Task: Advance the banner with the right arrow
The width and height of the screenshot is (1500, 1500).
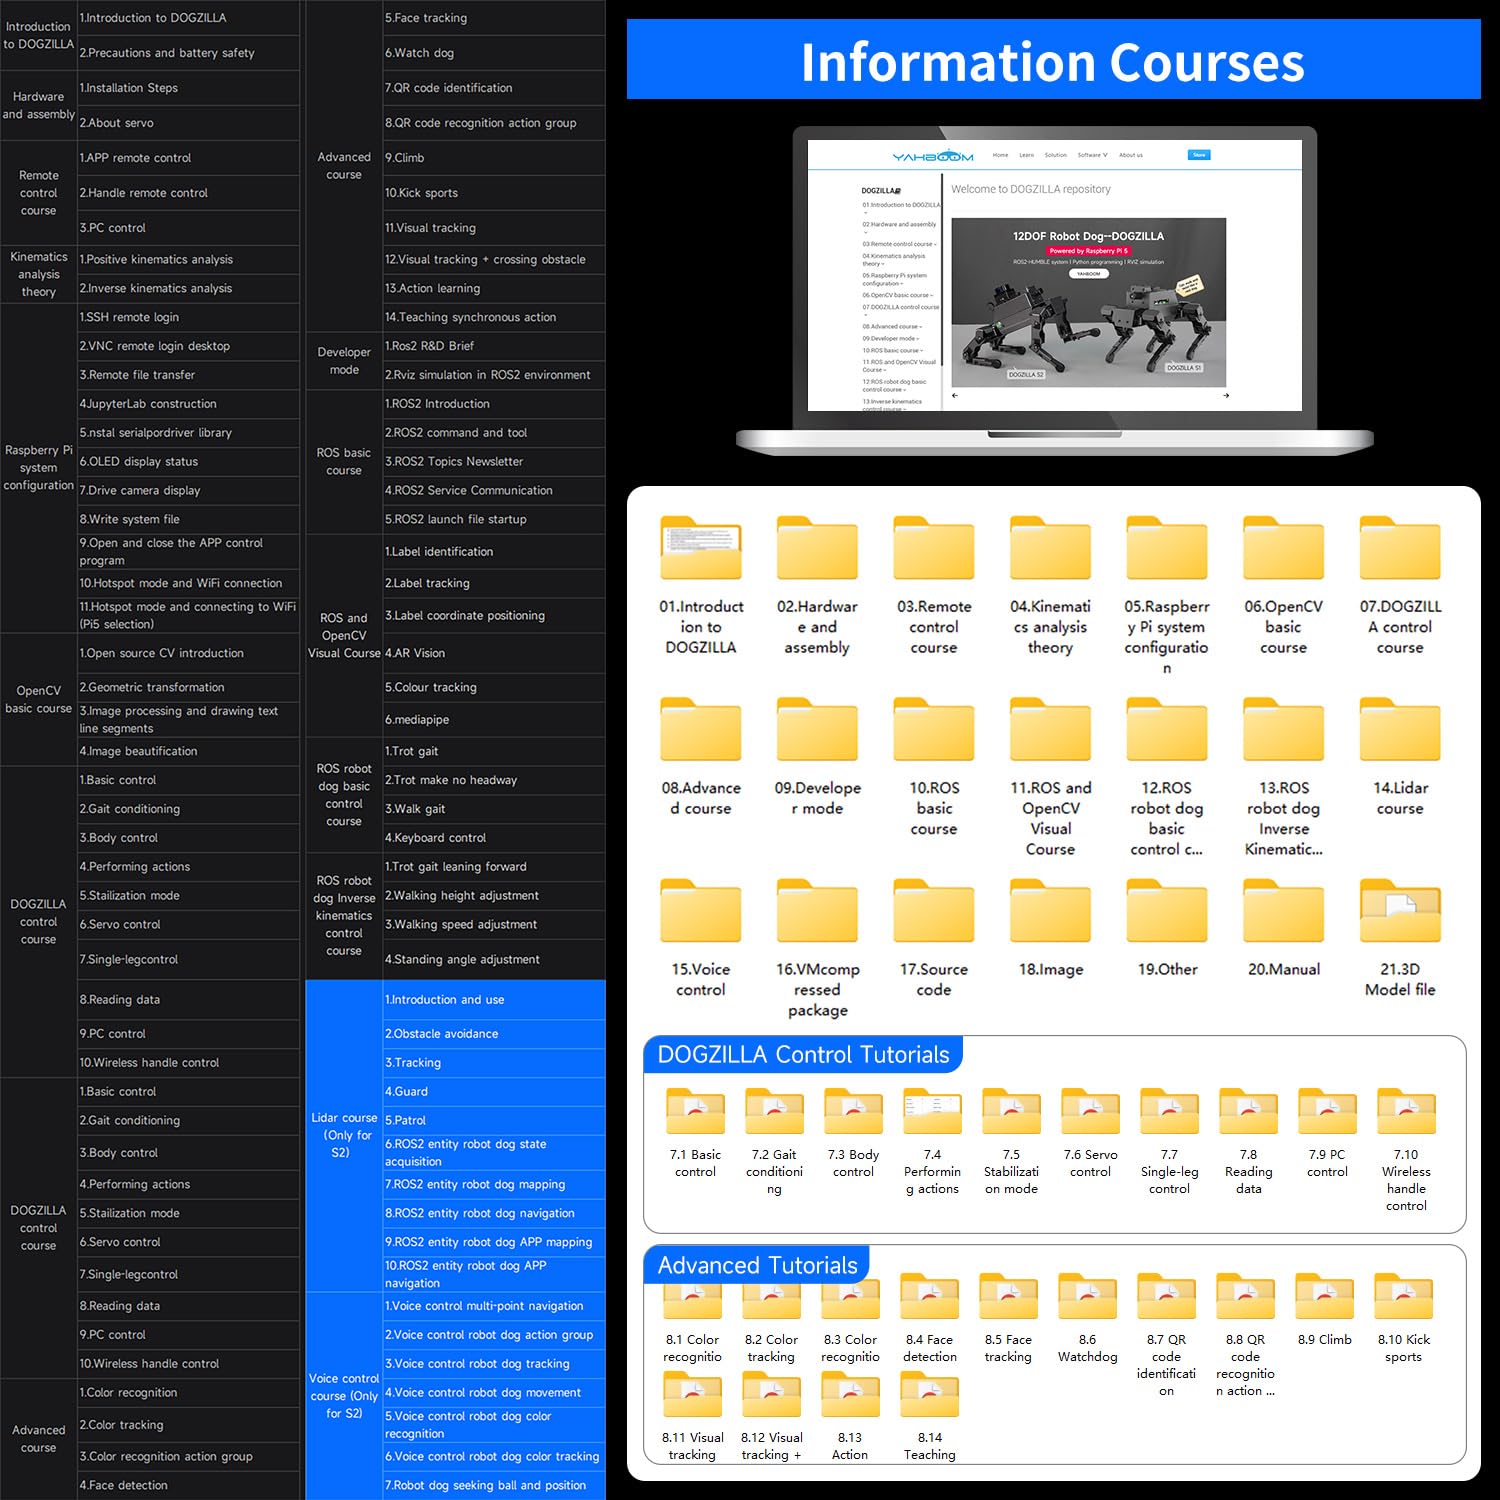Action: tap(1226, 395)
